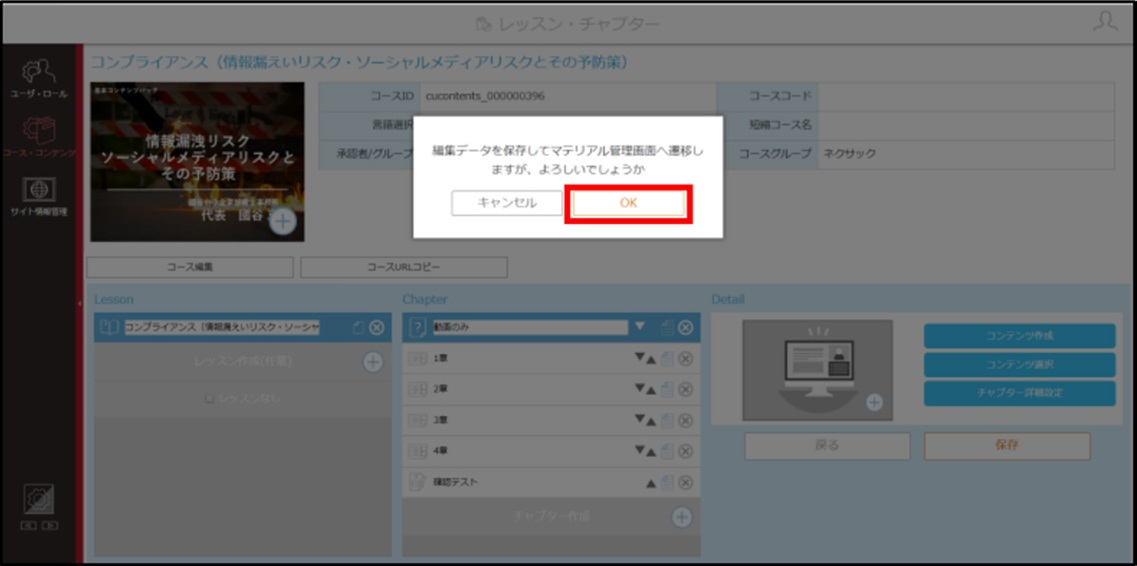Screen dimensions: 1137x566
Task: Move the 1章 chapter up with up arrow
Action: coord(651,359)
